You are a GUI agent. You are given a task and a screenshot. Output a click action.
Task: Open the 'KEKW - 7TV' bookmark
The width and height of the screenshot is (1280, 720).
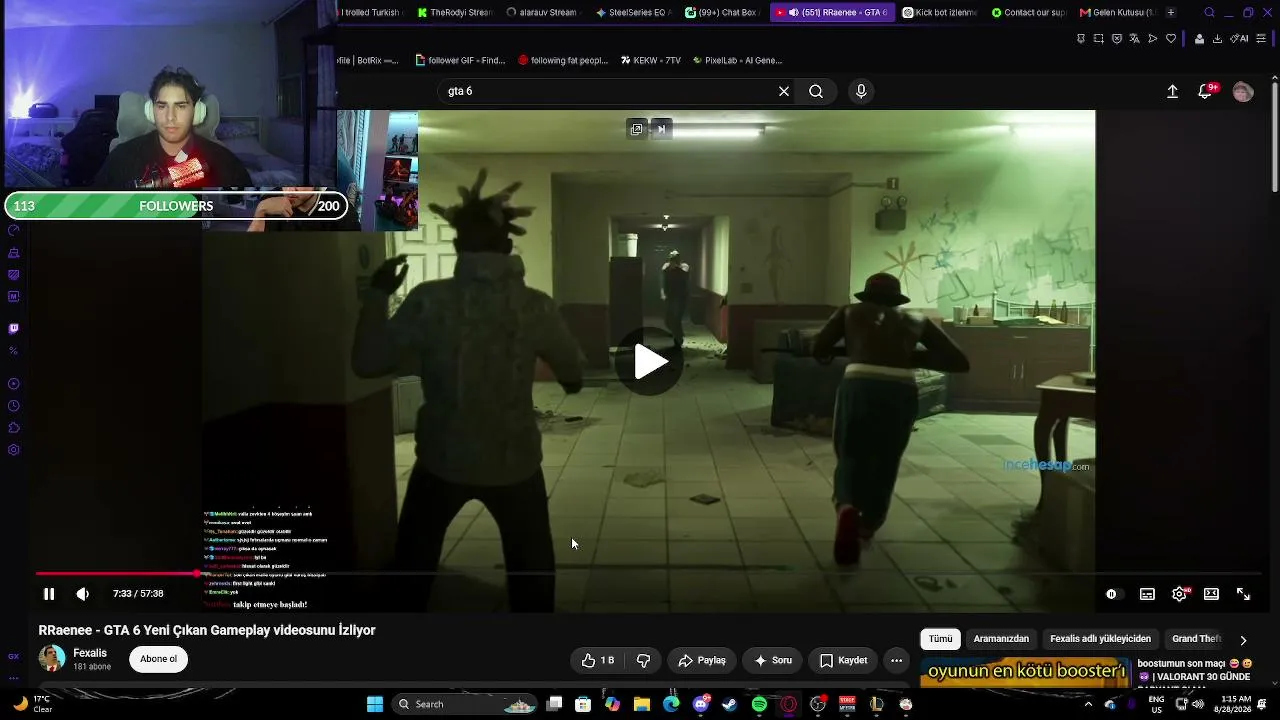[x=650, y=60]
